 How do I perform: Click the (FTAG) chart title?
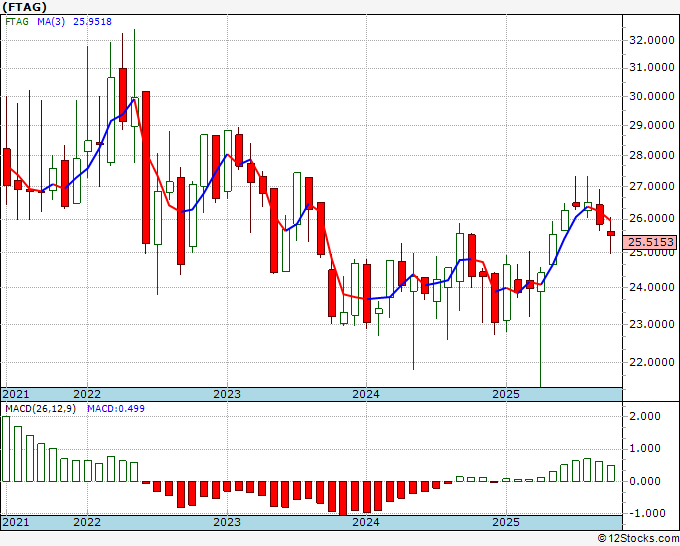[x=24, y=7]
